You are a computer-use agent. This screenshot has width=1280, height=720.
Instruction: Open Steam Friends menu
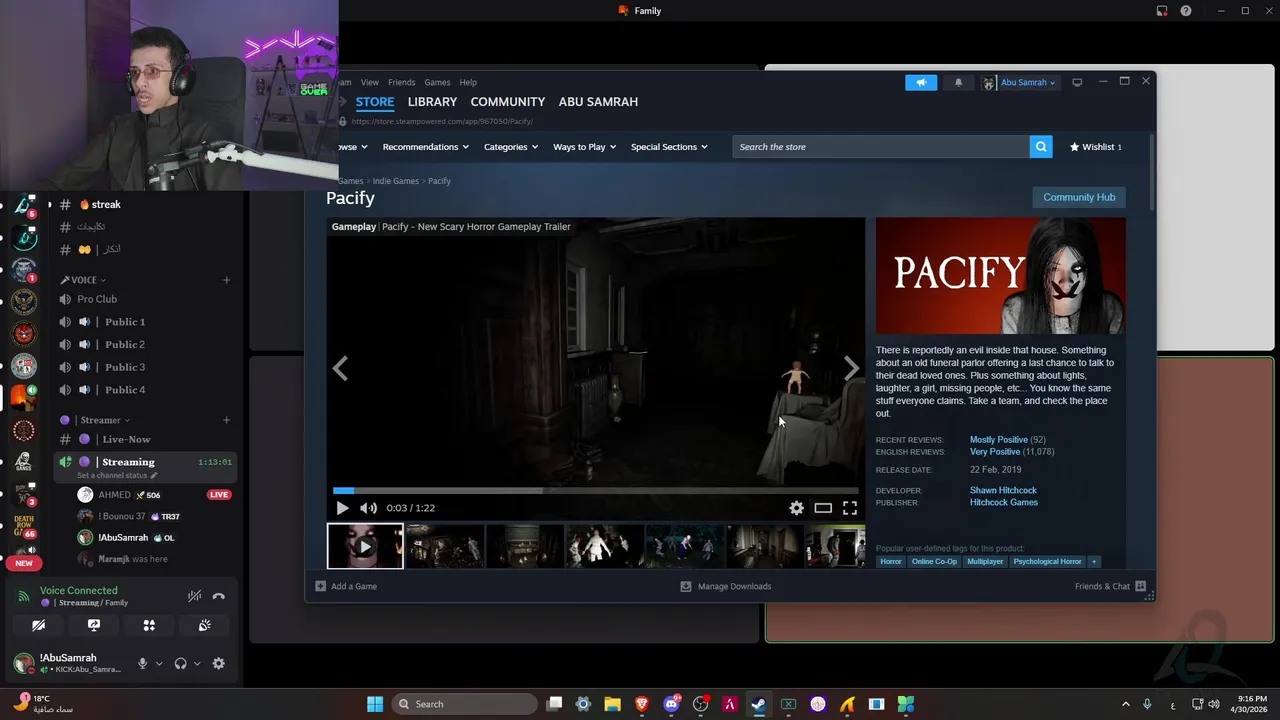(x=401, y=82)
